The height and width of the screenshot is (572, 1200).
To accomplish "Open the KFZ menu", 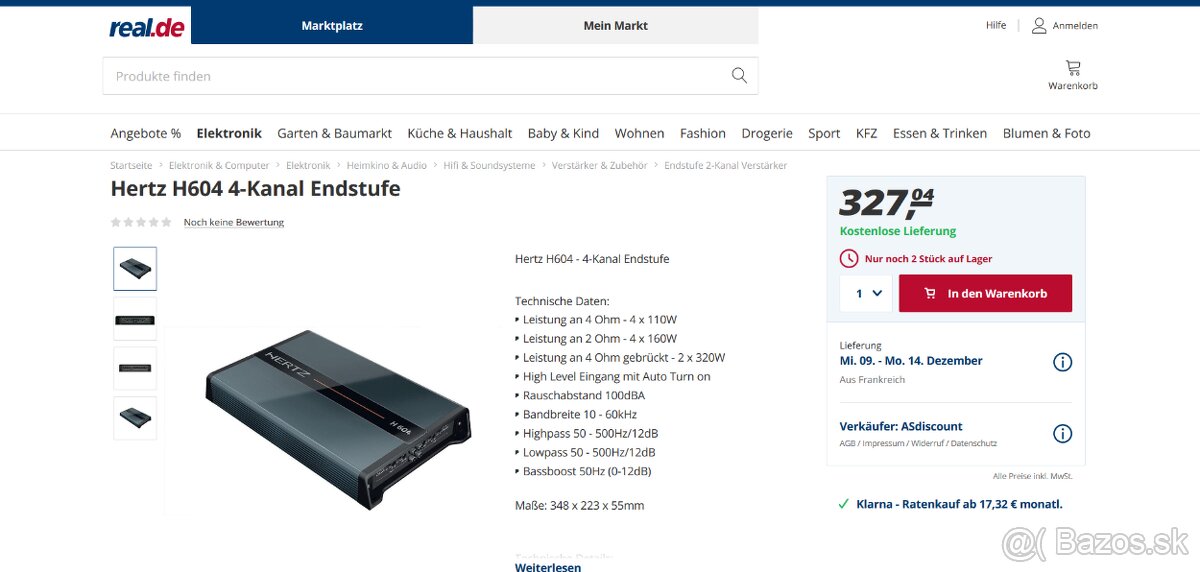I will (866, 133).
